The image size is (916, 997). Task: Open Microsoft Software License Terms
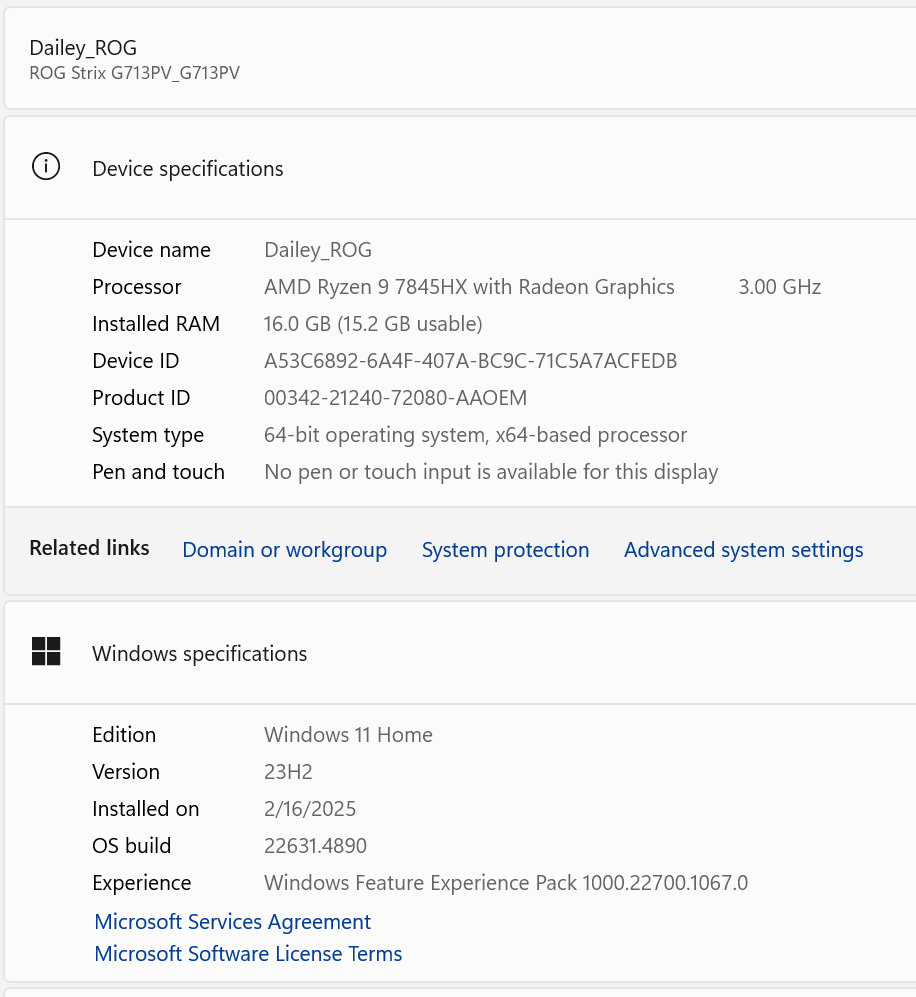pyautogui.click(x=248, y=954)
